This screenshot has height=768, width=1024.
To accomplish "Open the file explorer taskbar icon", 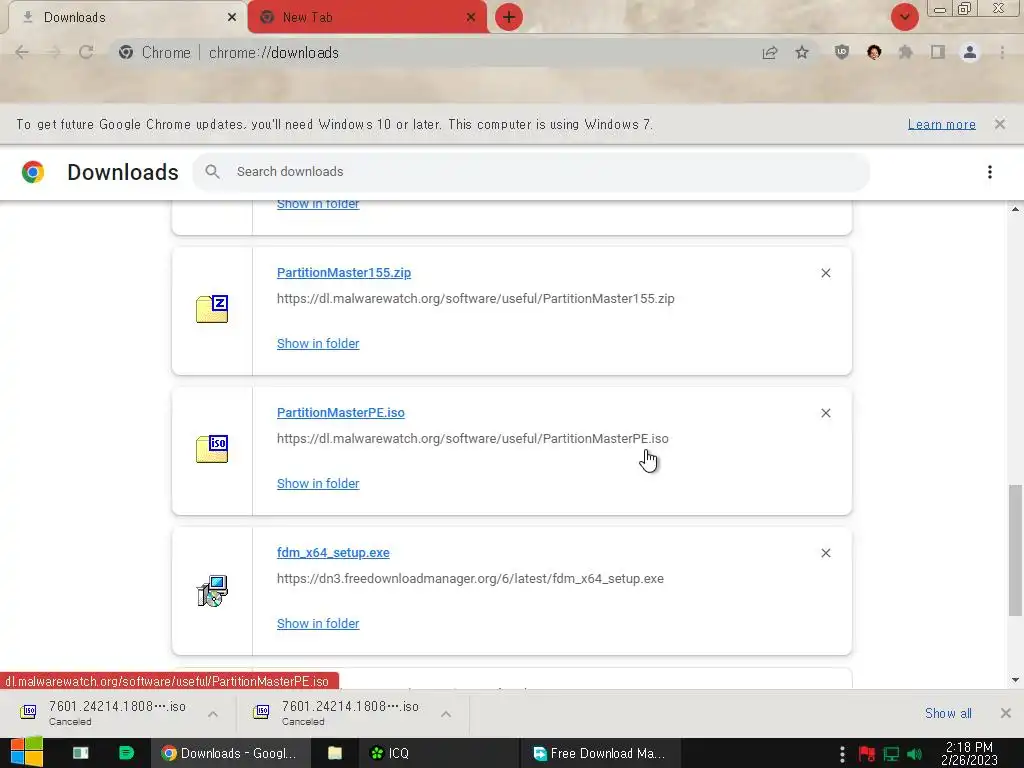I will [335, 753].
